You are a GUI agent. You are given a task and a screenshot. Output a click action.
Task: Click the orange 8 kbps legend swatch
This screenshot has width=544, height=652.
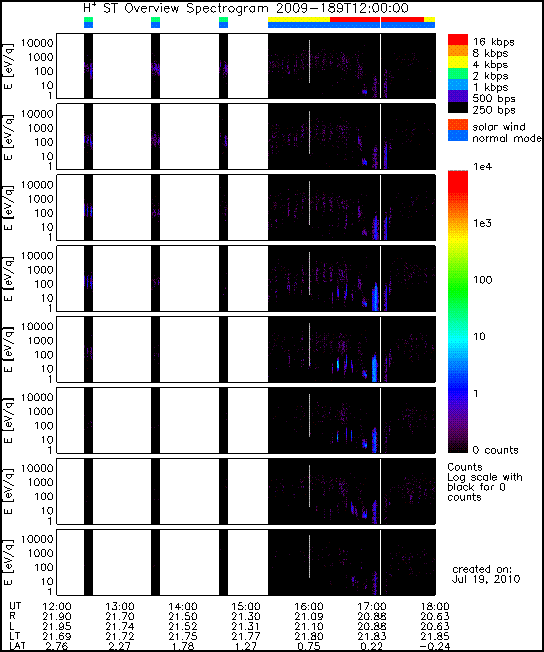coord(457,51)
